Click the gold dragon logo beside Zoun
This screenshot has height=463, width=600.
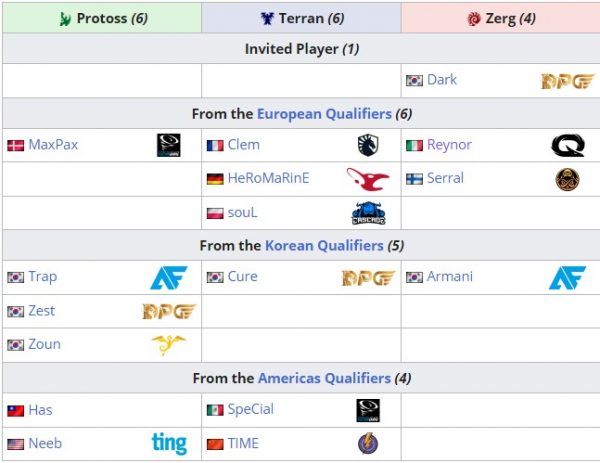pos(169,344)
